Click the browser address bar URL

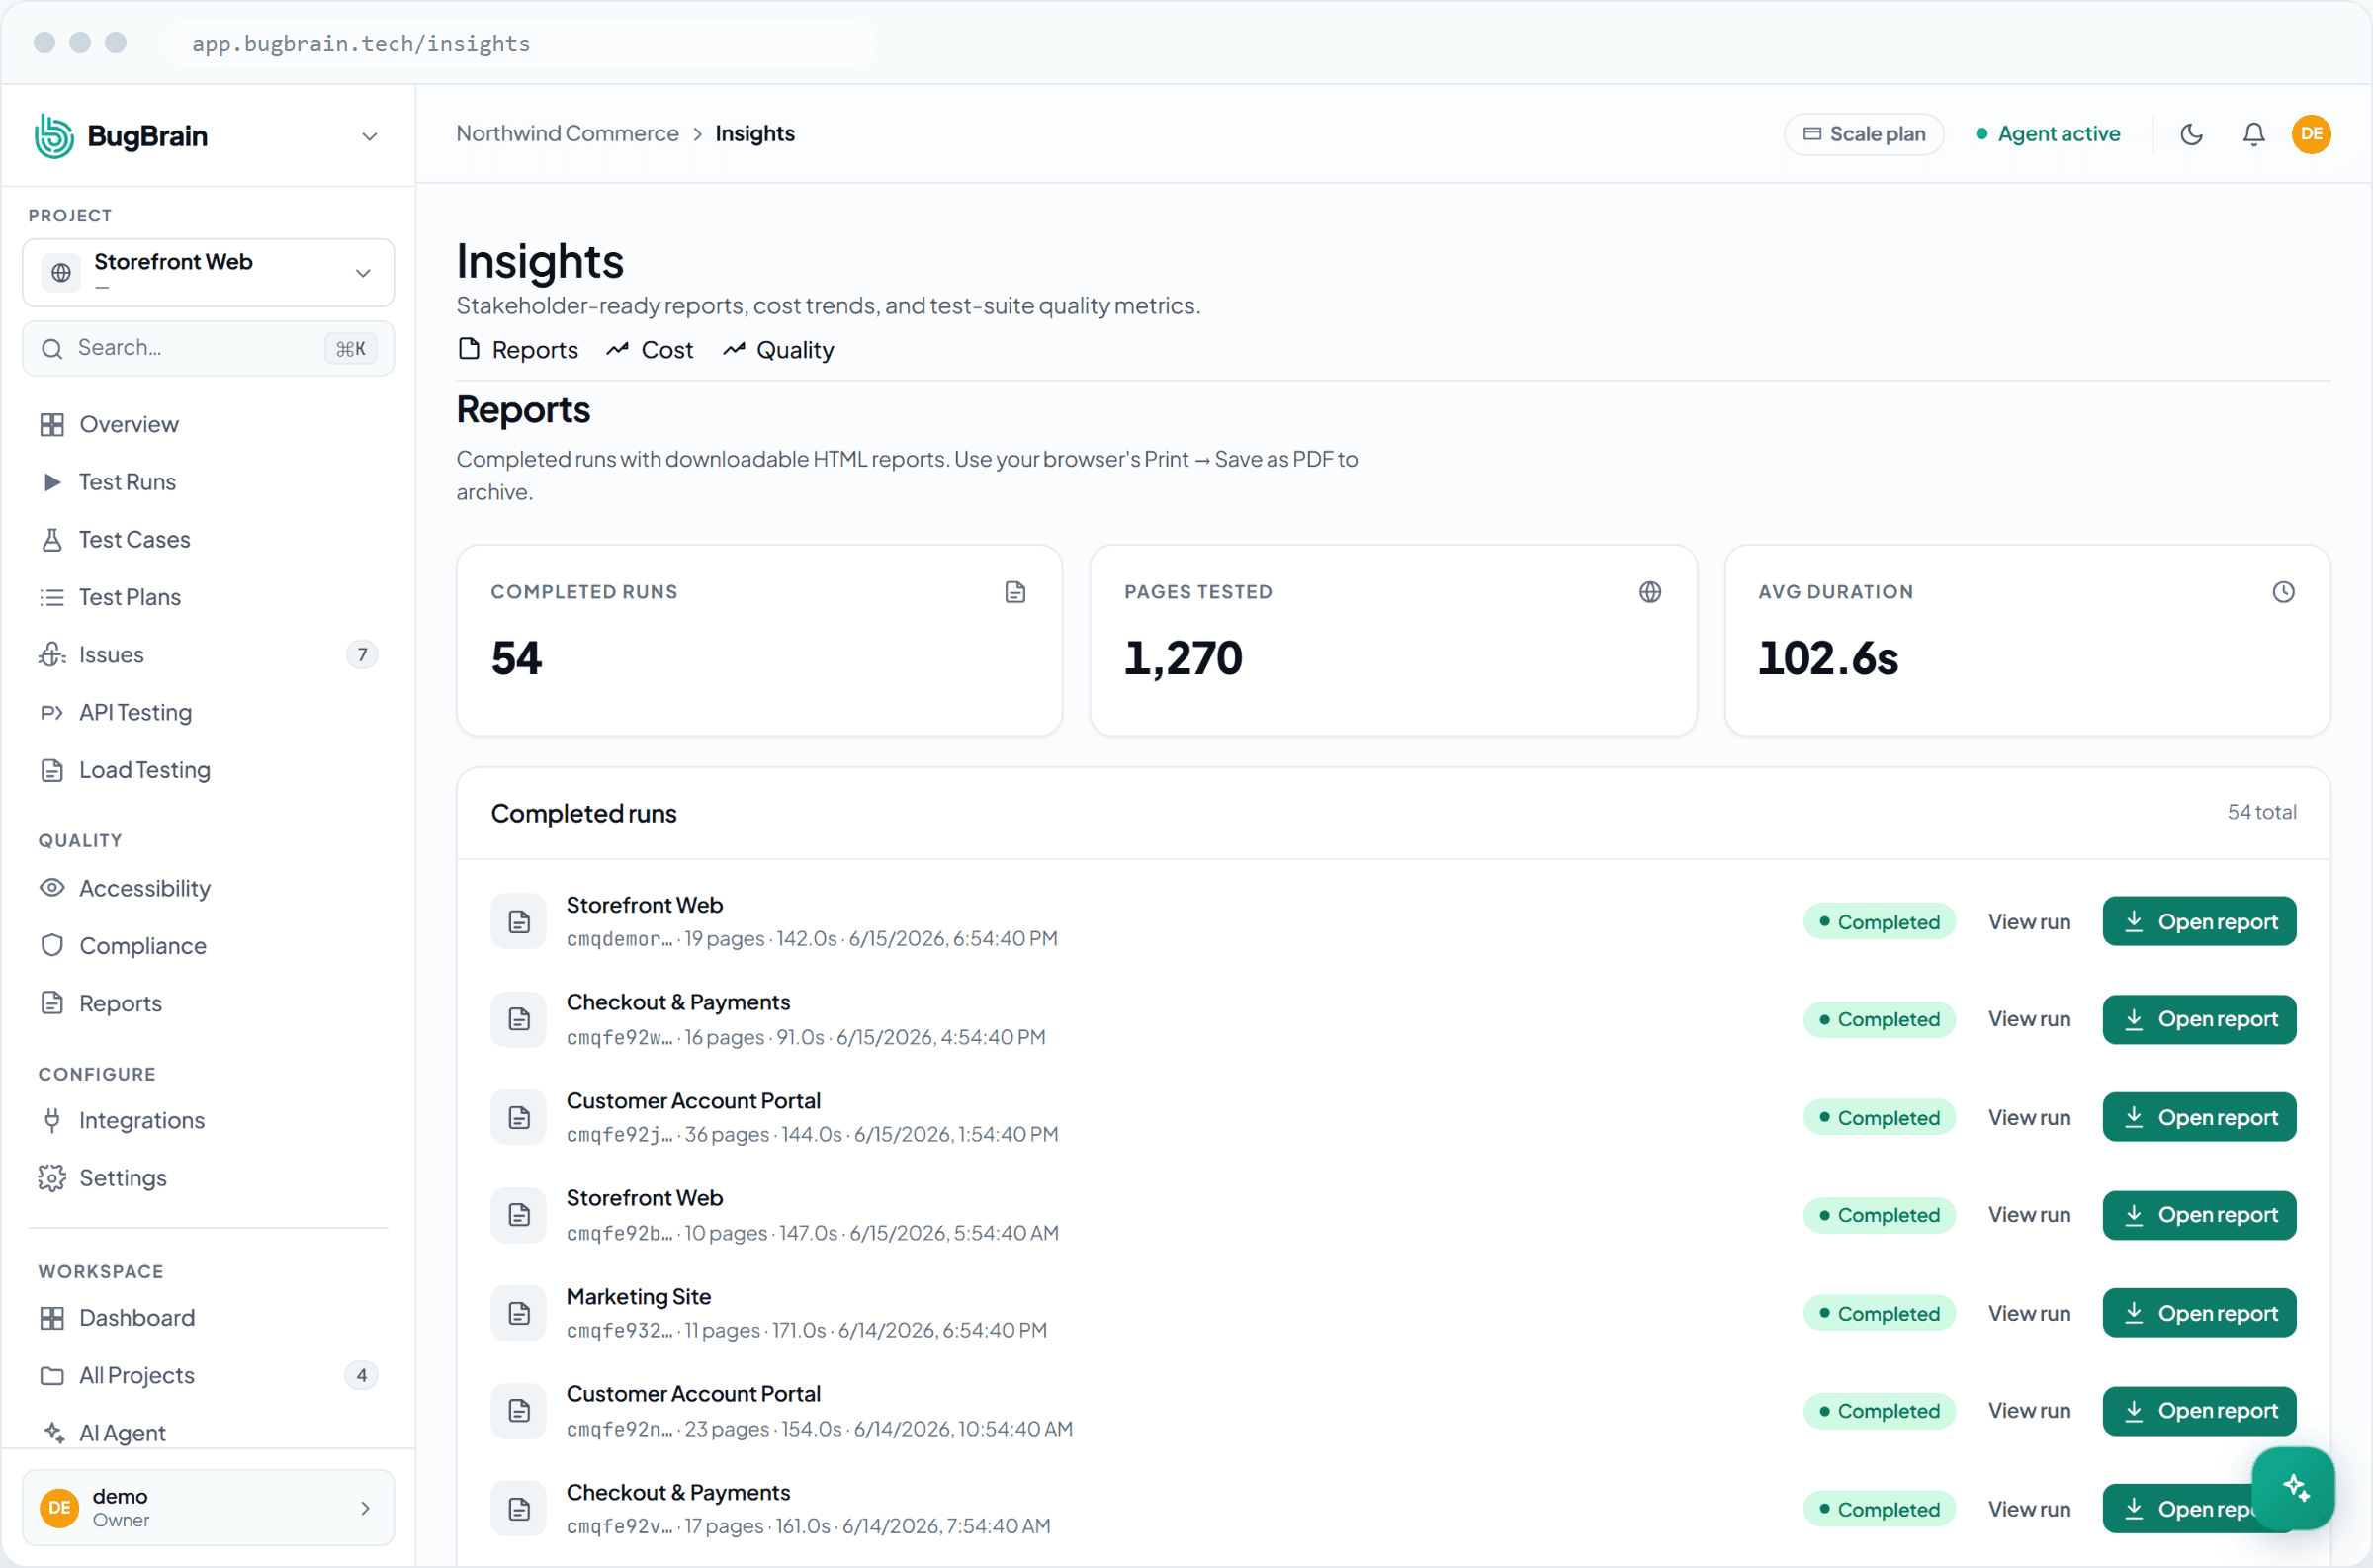click(x=361, y=43)
